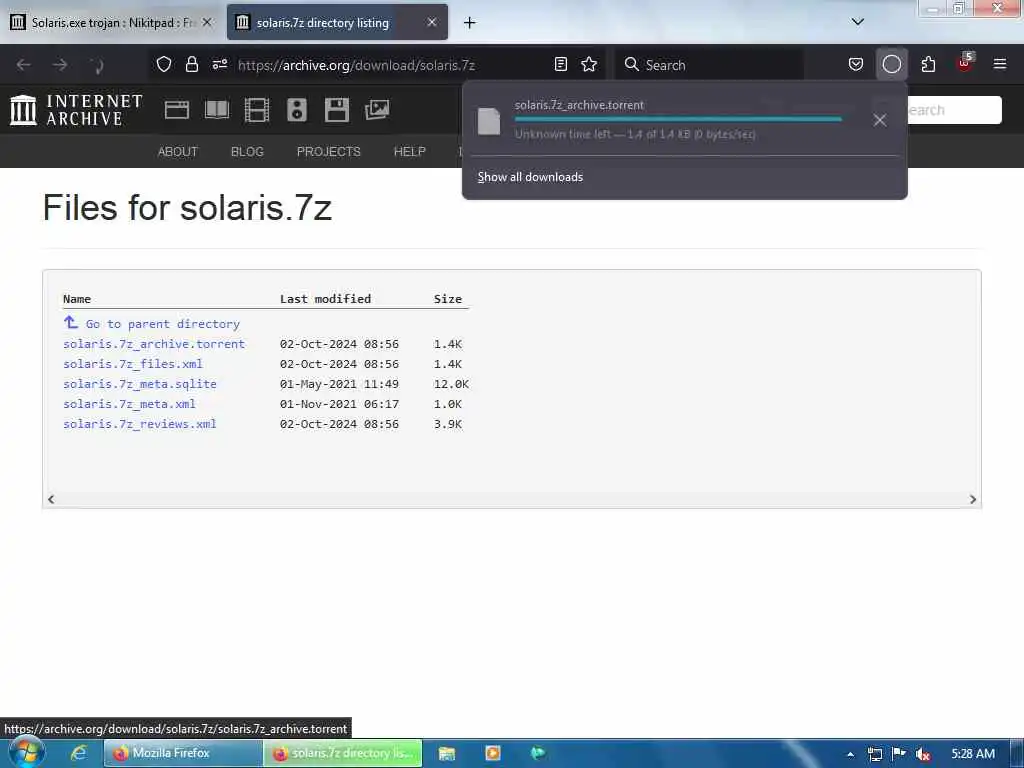1024x768 pixels.
Task: Open the ABOUT nav item
Action: [x=178, y=152]
